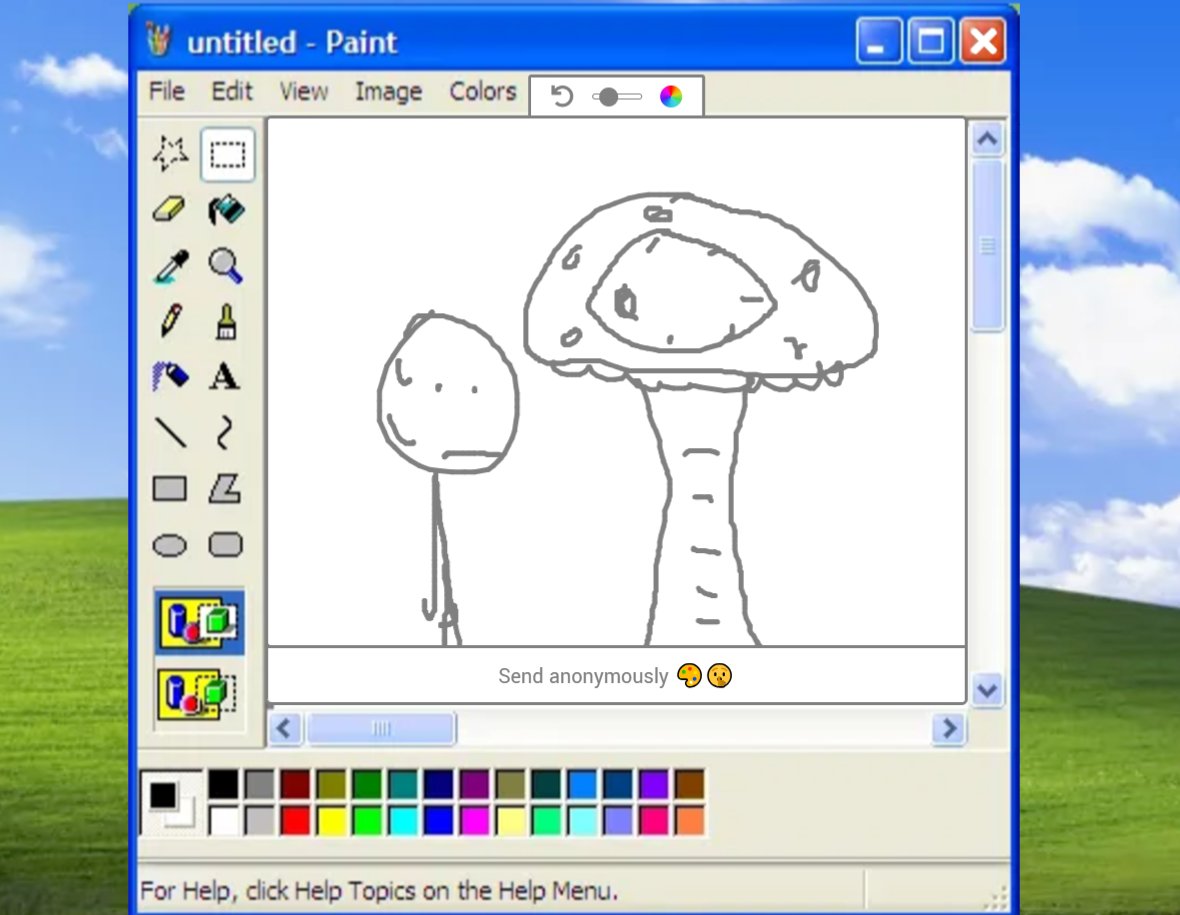This screenshot has width=1180, height=915.
Task: Pick the light gray palette swatch
Action: (260, 820)
